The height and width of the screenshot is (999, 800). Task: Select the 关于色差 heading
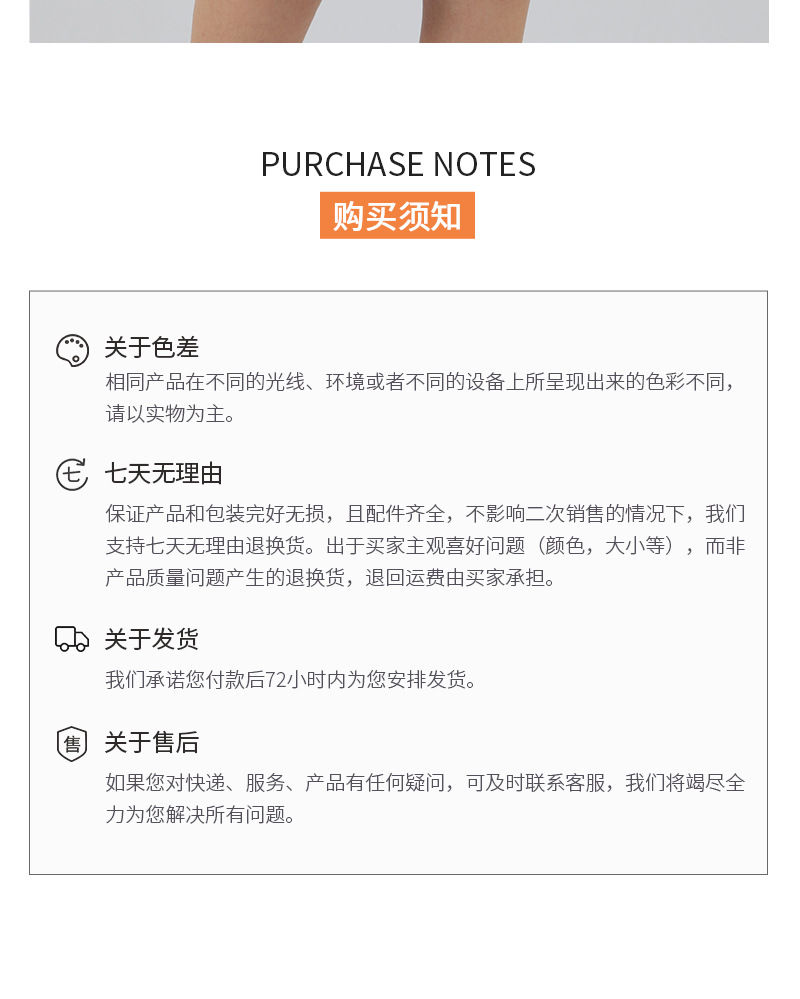coord(152,348)
